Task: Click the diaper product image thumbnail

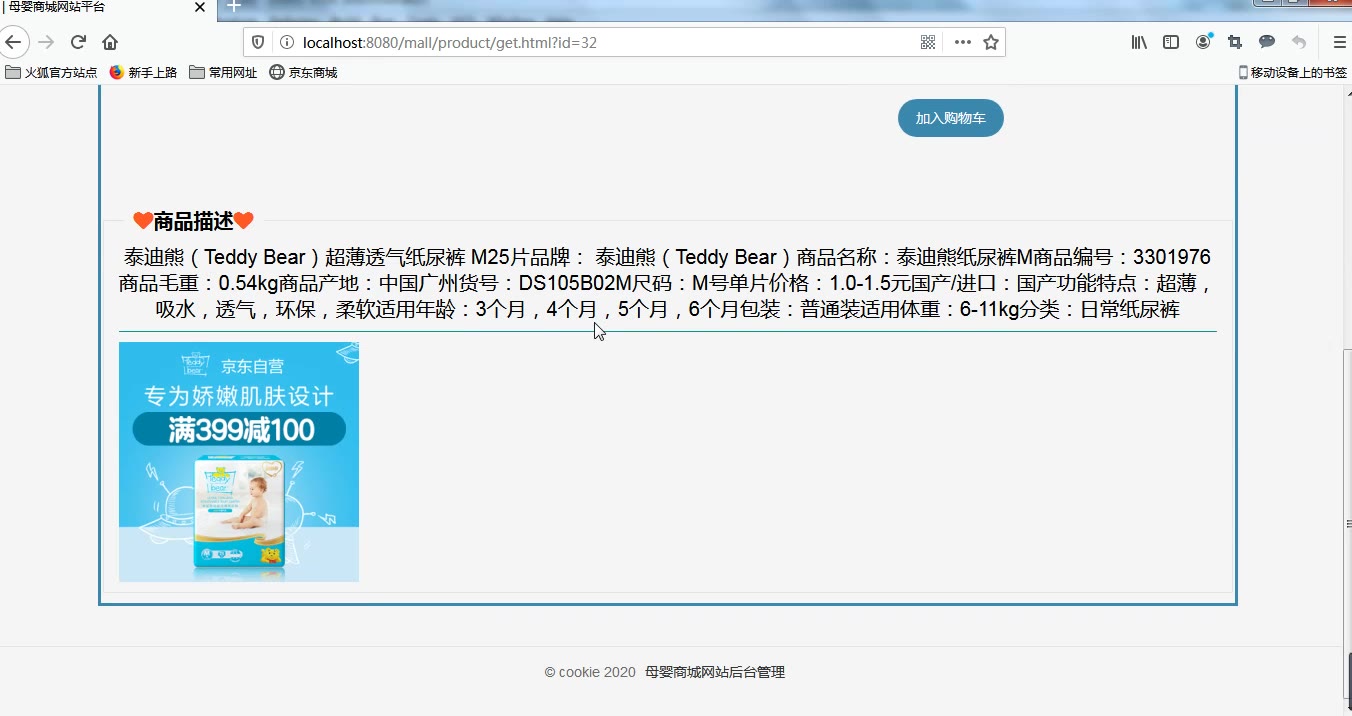Action: click(239, 462)
